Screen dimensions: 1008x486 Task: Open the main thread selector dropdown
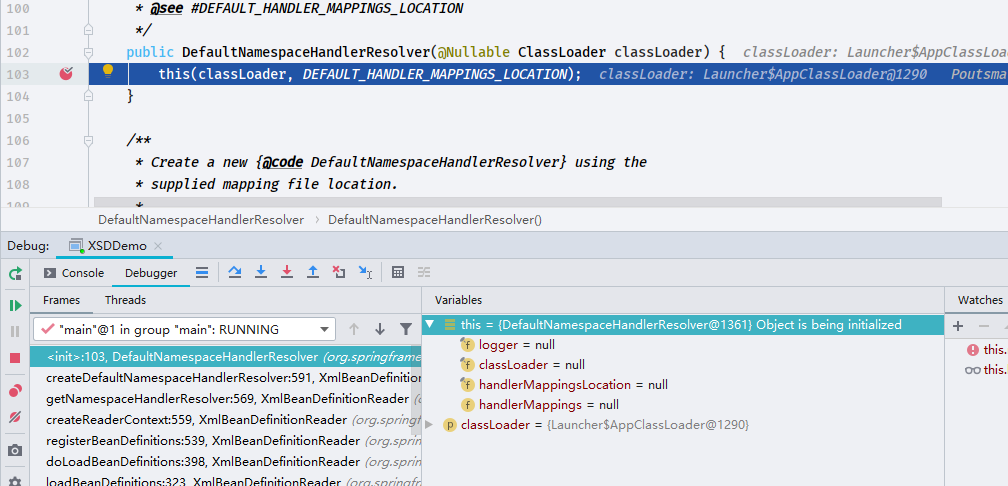(x=184, y=330)
